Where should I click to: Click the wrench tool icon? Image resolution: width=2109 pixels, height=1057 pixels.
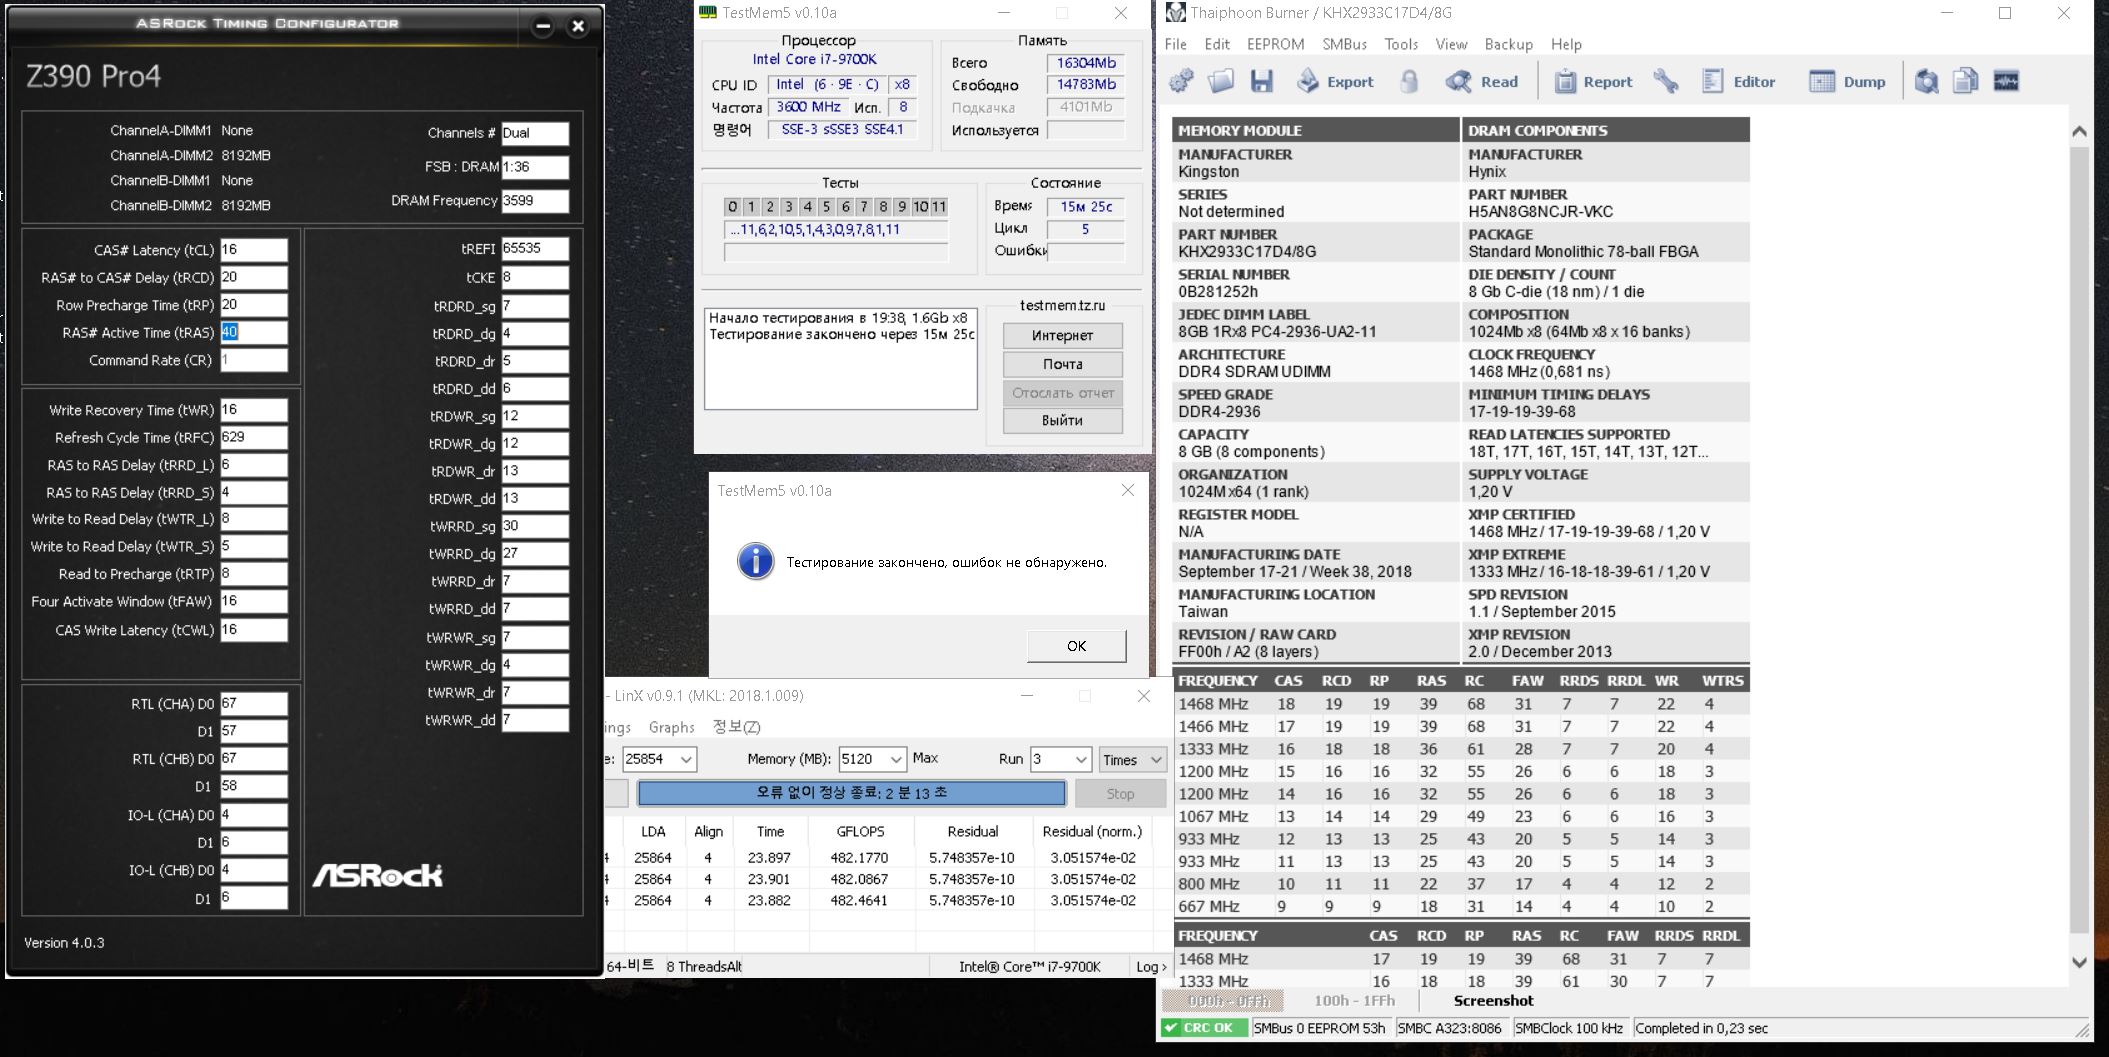(1666, 82)
